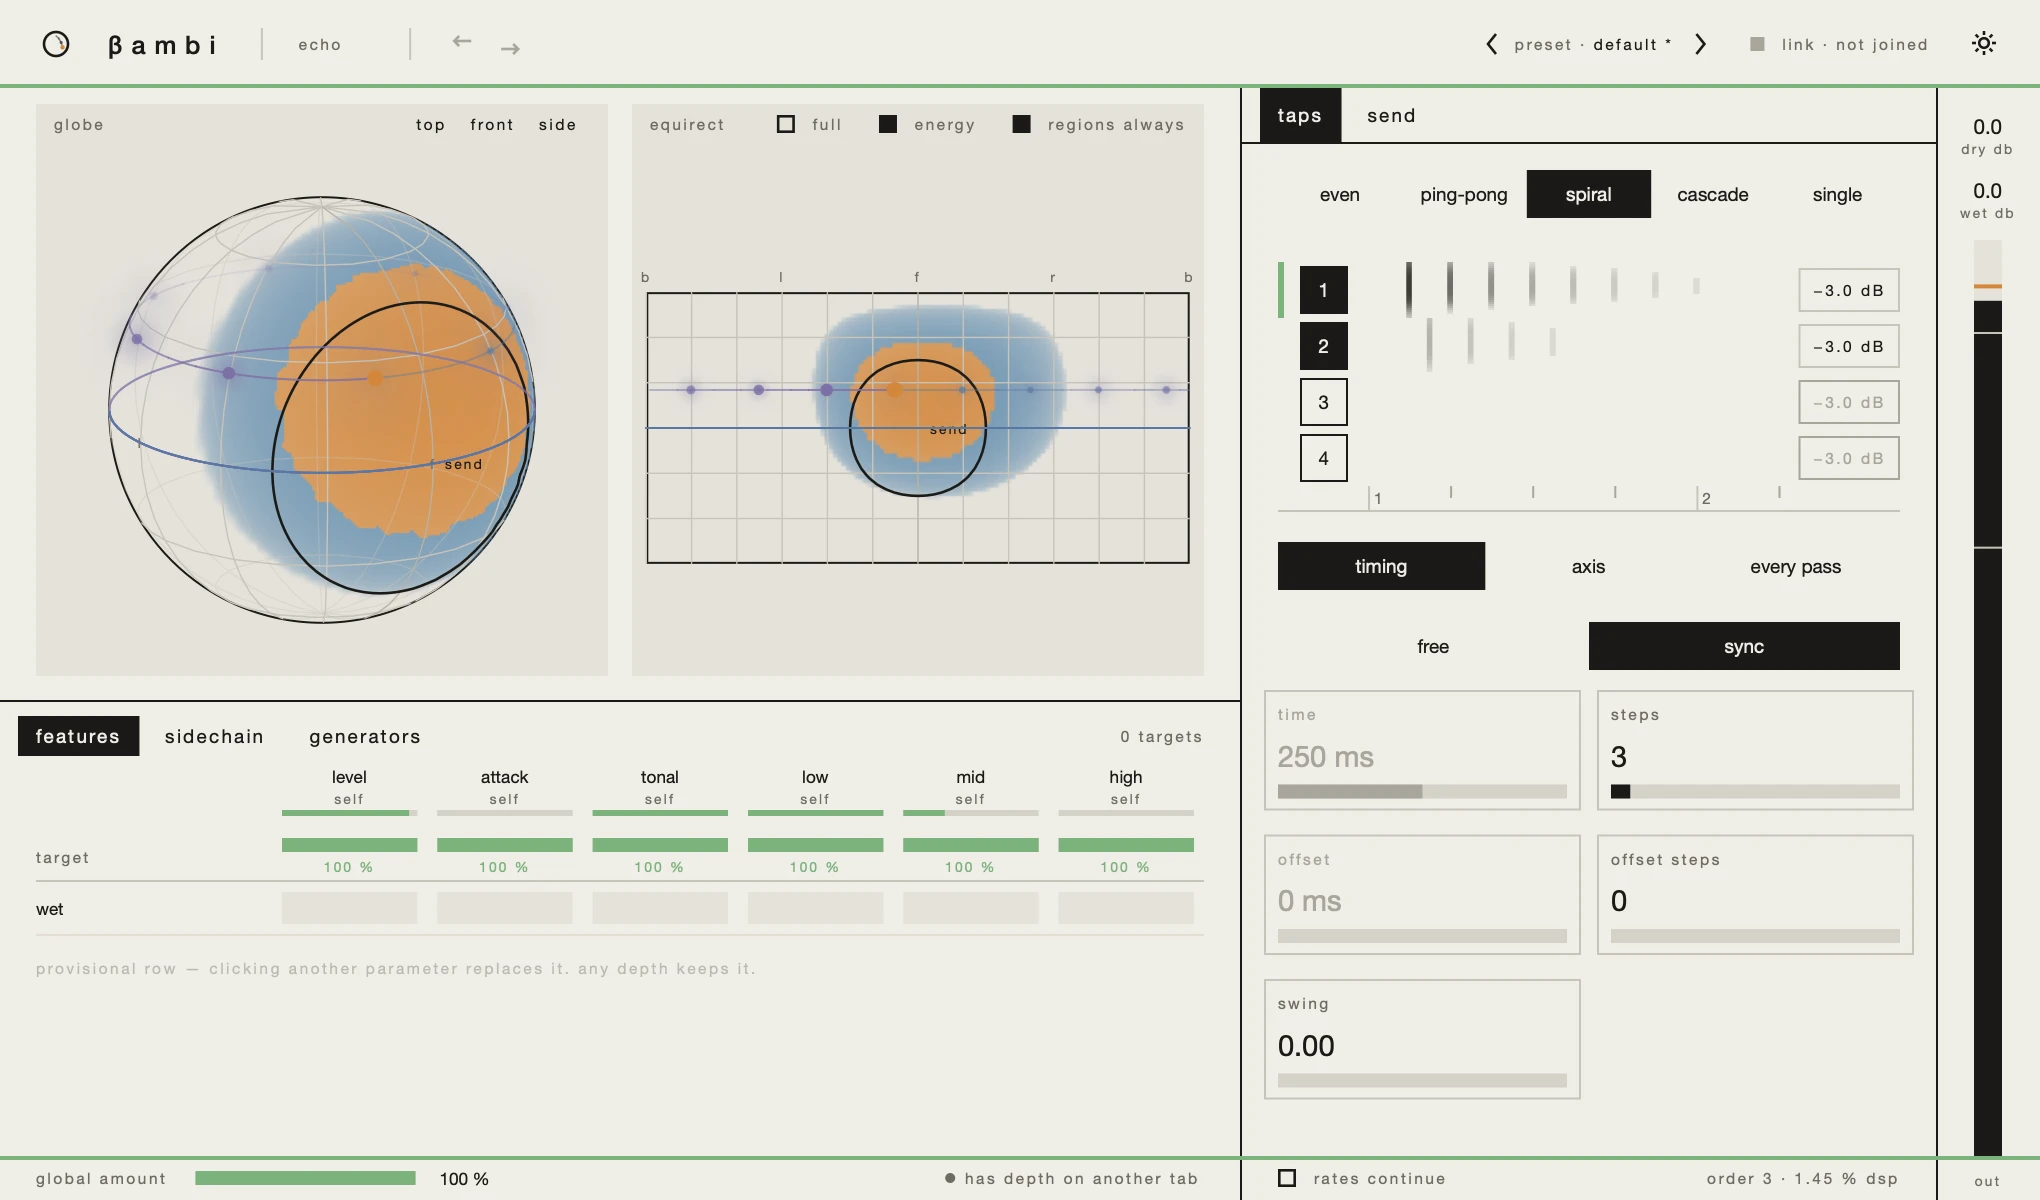Image resolution: width=2040 pixels, height=1200 pixels.
Task: Click the redo right arrow
Action: (x=510, y=48)
